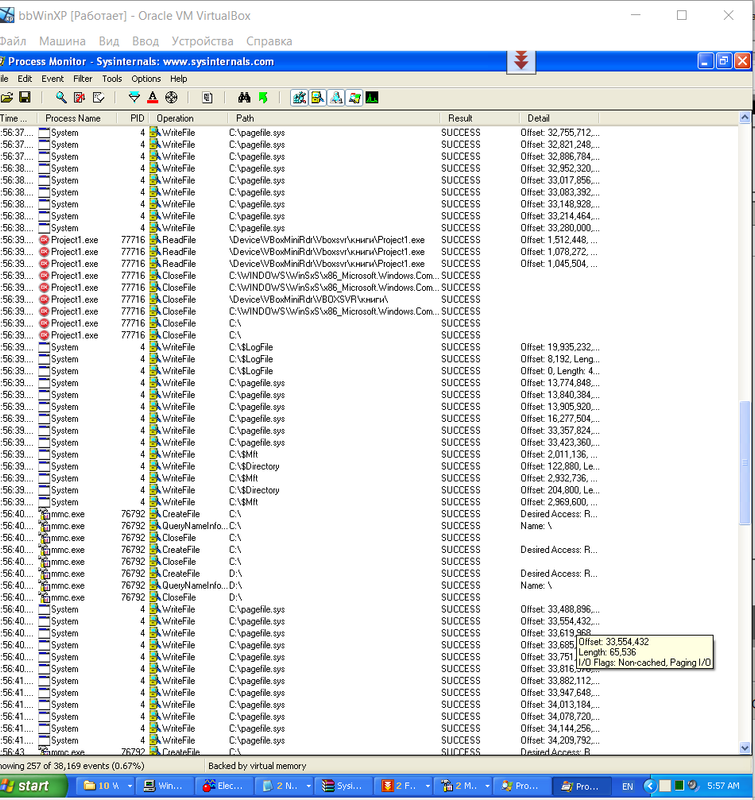Switch to the 'Elec...' taskbar button
The height and width of the screenshot is (800, 755).
pos(224,786)
